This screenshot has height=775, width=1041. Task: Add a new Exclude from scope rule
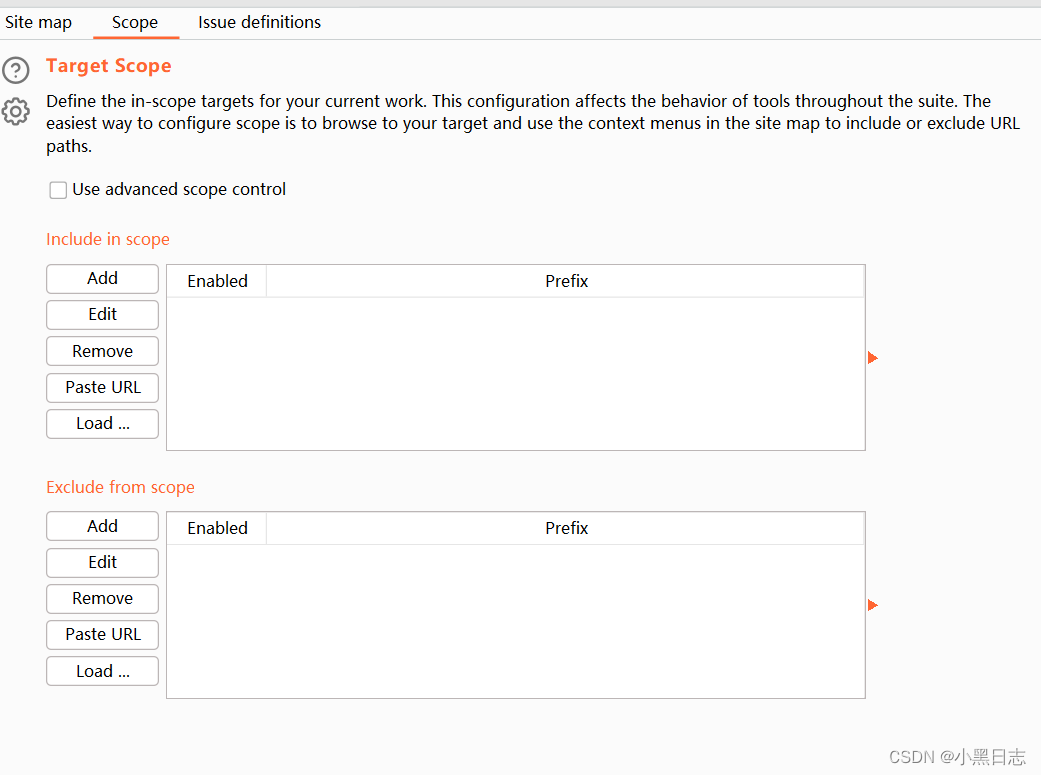click(102, 526)
